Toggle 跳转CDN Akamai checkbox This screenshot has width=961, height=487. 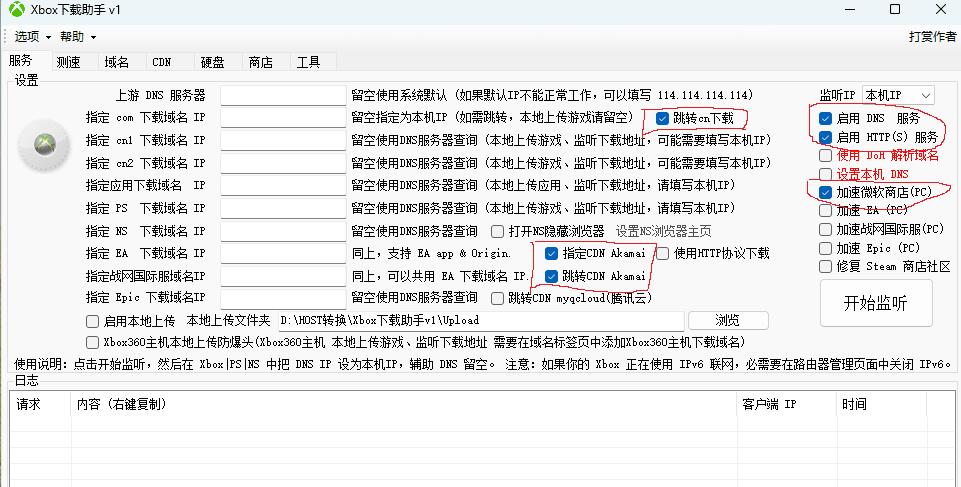(551, 276)
